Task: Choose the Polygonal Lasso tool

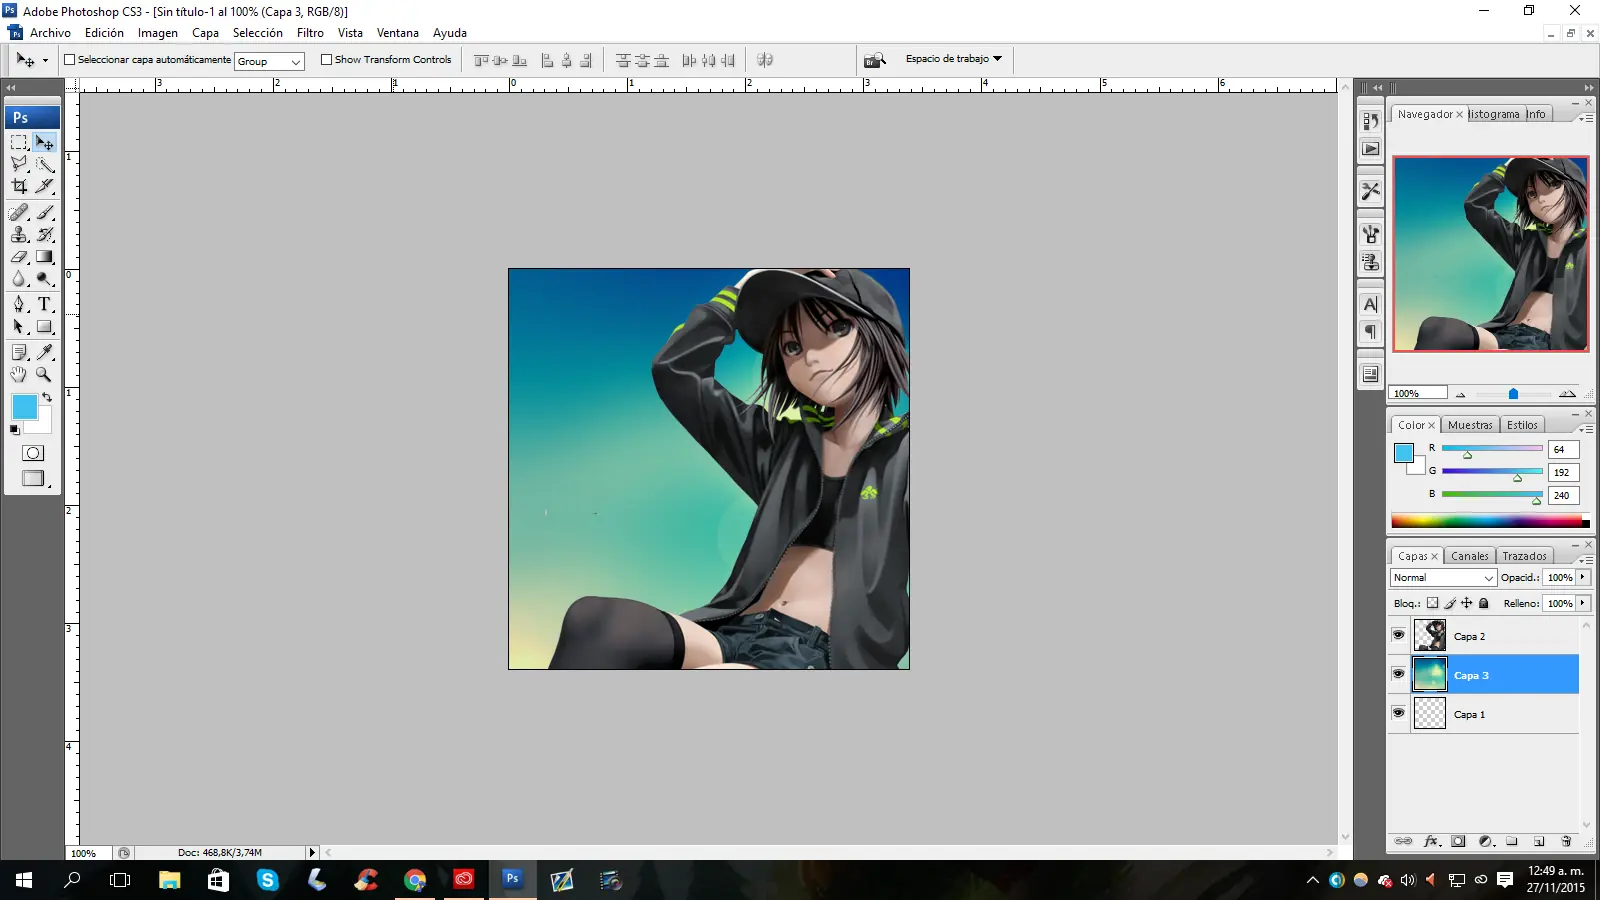Action: tap(19, 164)
